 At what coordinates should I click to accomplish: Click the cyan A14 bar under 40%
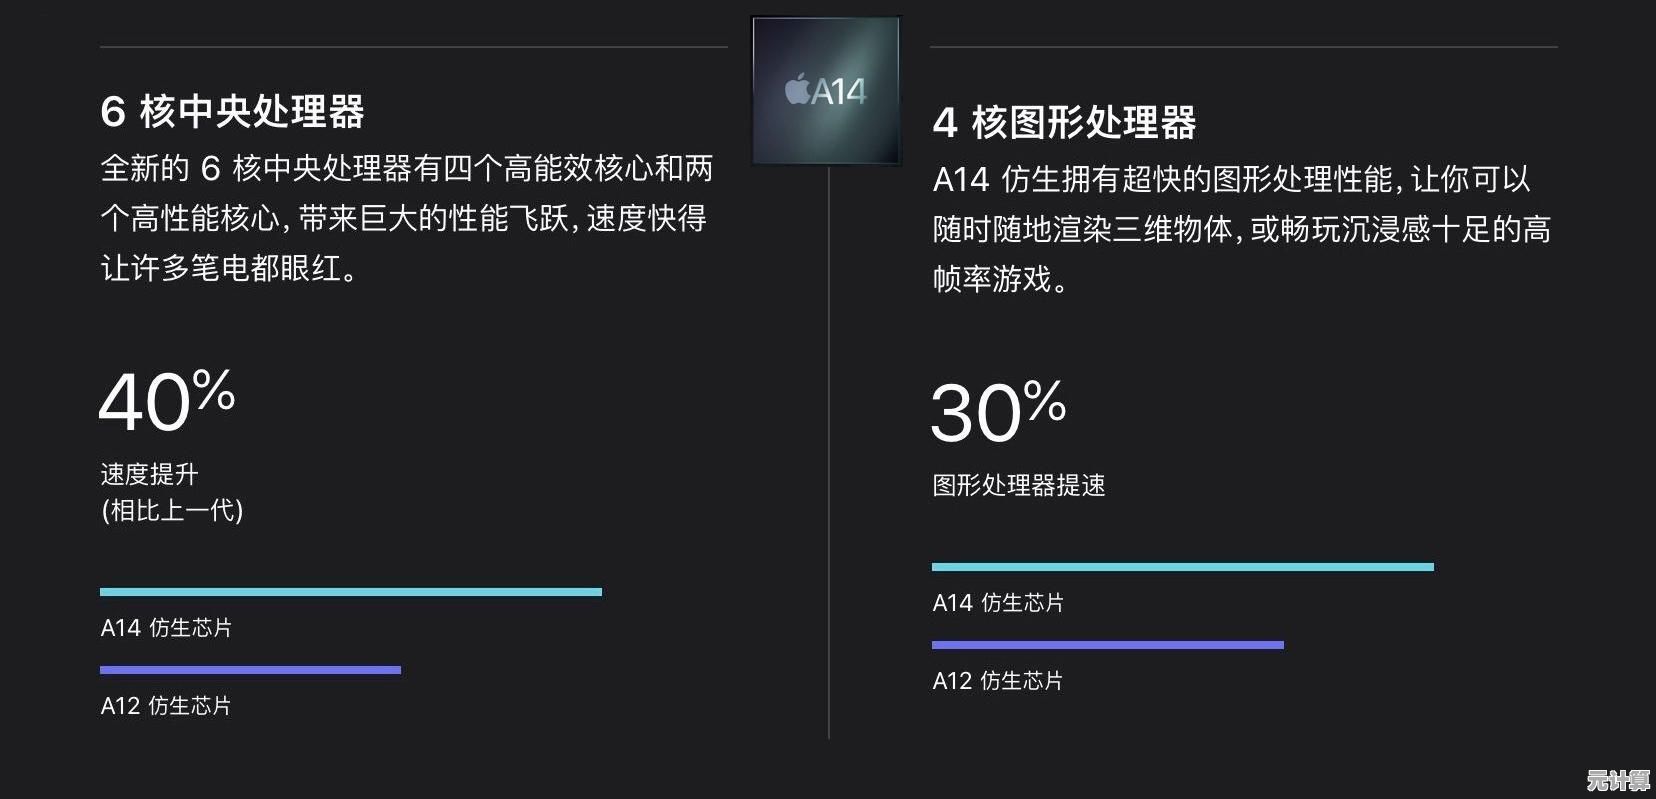coord(350,592)
